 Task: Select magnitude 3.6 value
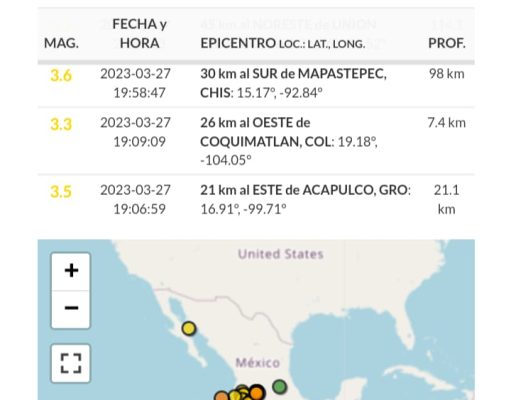tap(61, 75)
